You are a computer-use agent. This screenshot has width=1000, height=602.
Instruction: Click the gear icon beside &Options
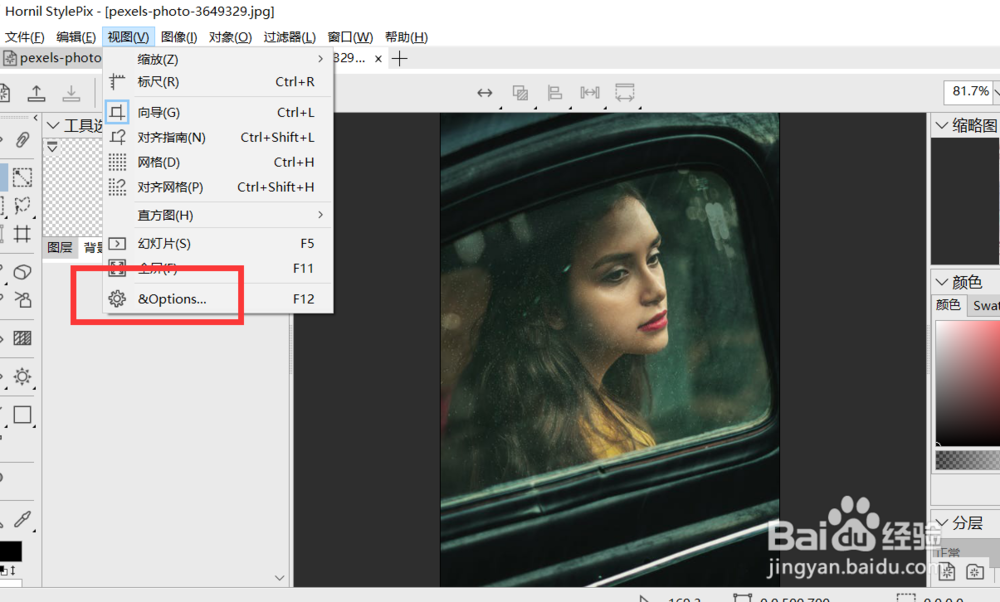pyautogui.click(x=117, y=298)
